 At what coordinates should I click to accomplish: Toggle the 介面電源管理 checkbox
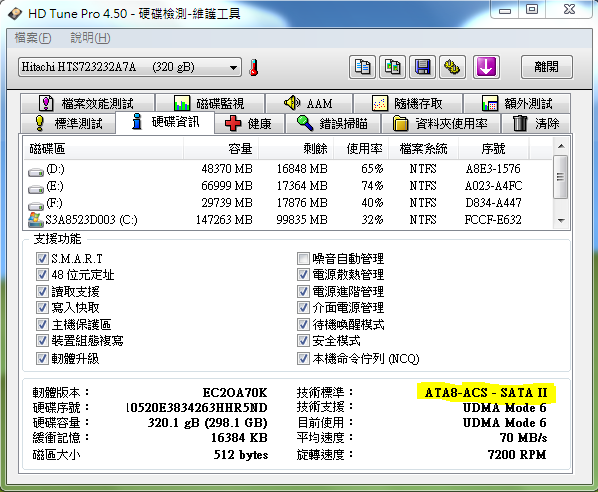click(303, 307)
